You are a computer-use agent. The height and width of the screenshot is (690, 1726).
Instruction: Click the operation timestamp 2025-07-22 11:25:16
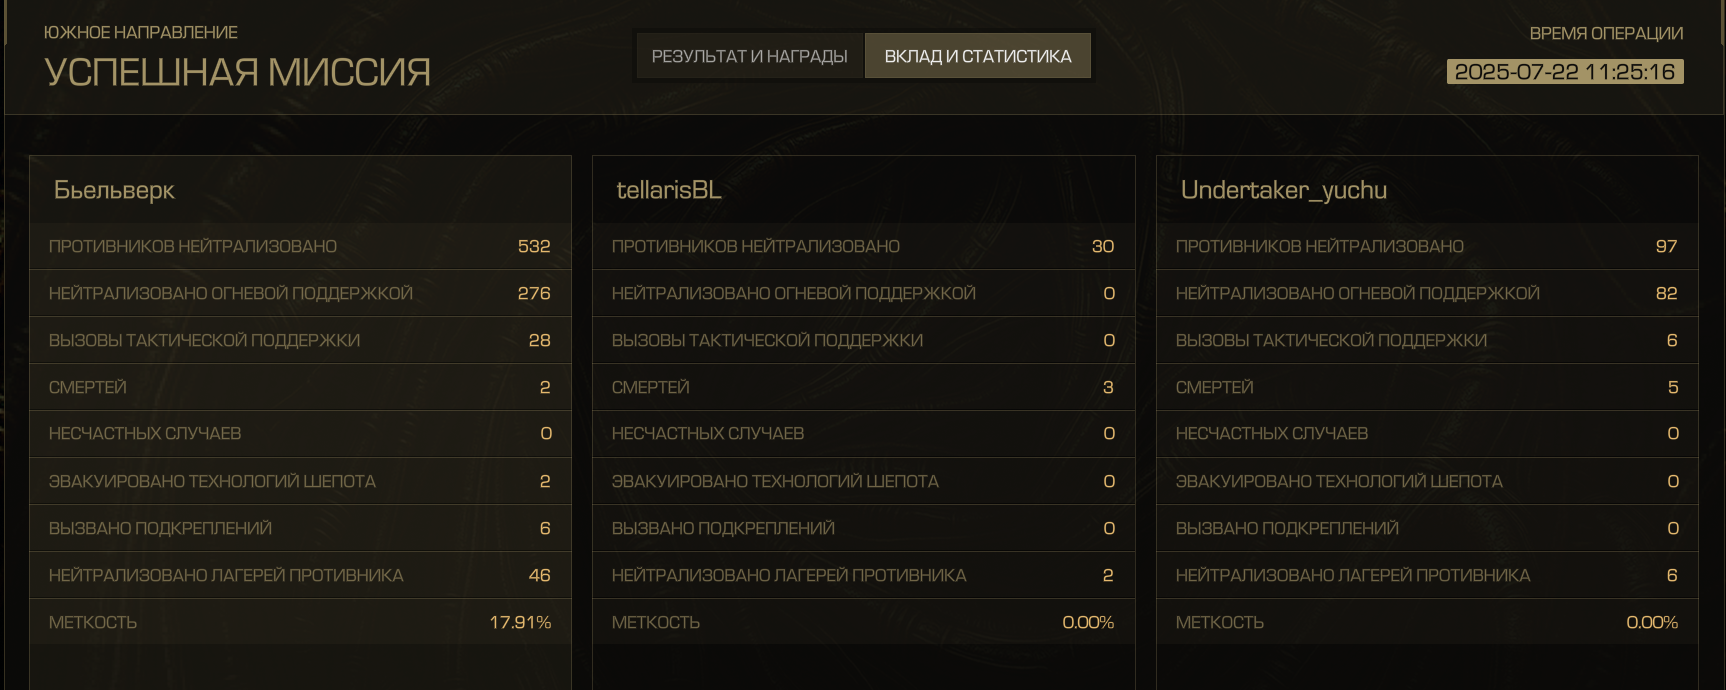(1564, 72)
